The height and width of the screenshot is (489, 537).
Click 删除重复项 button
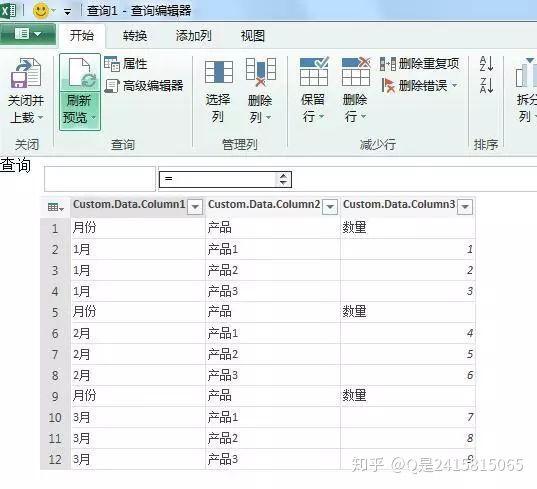420,64
